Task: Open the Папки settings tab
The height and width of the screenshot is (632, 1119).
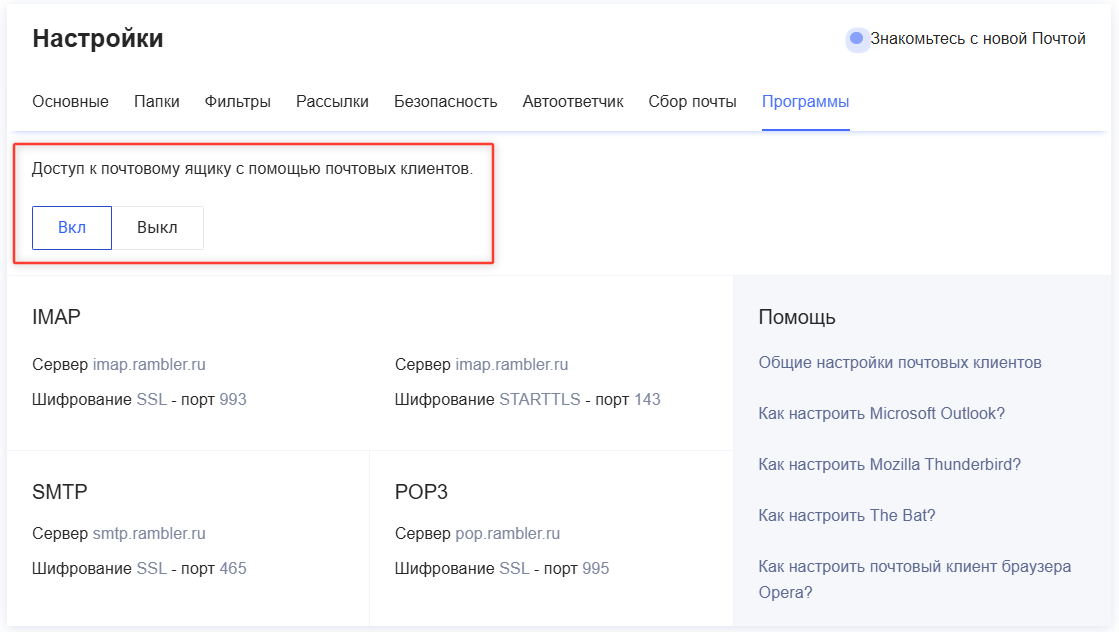Action: click(157, 102)
